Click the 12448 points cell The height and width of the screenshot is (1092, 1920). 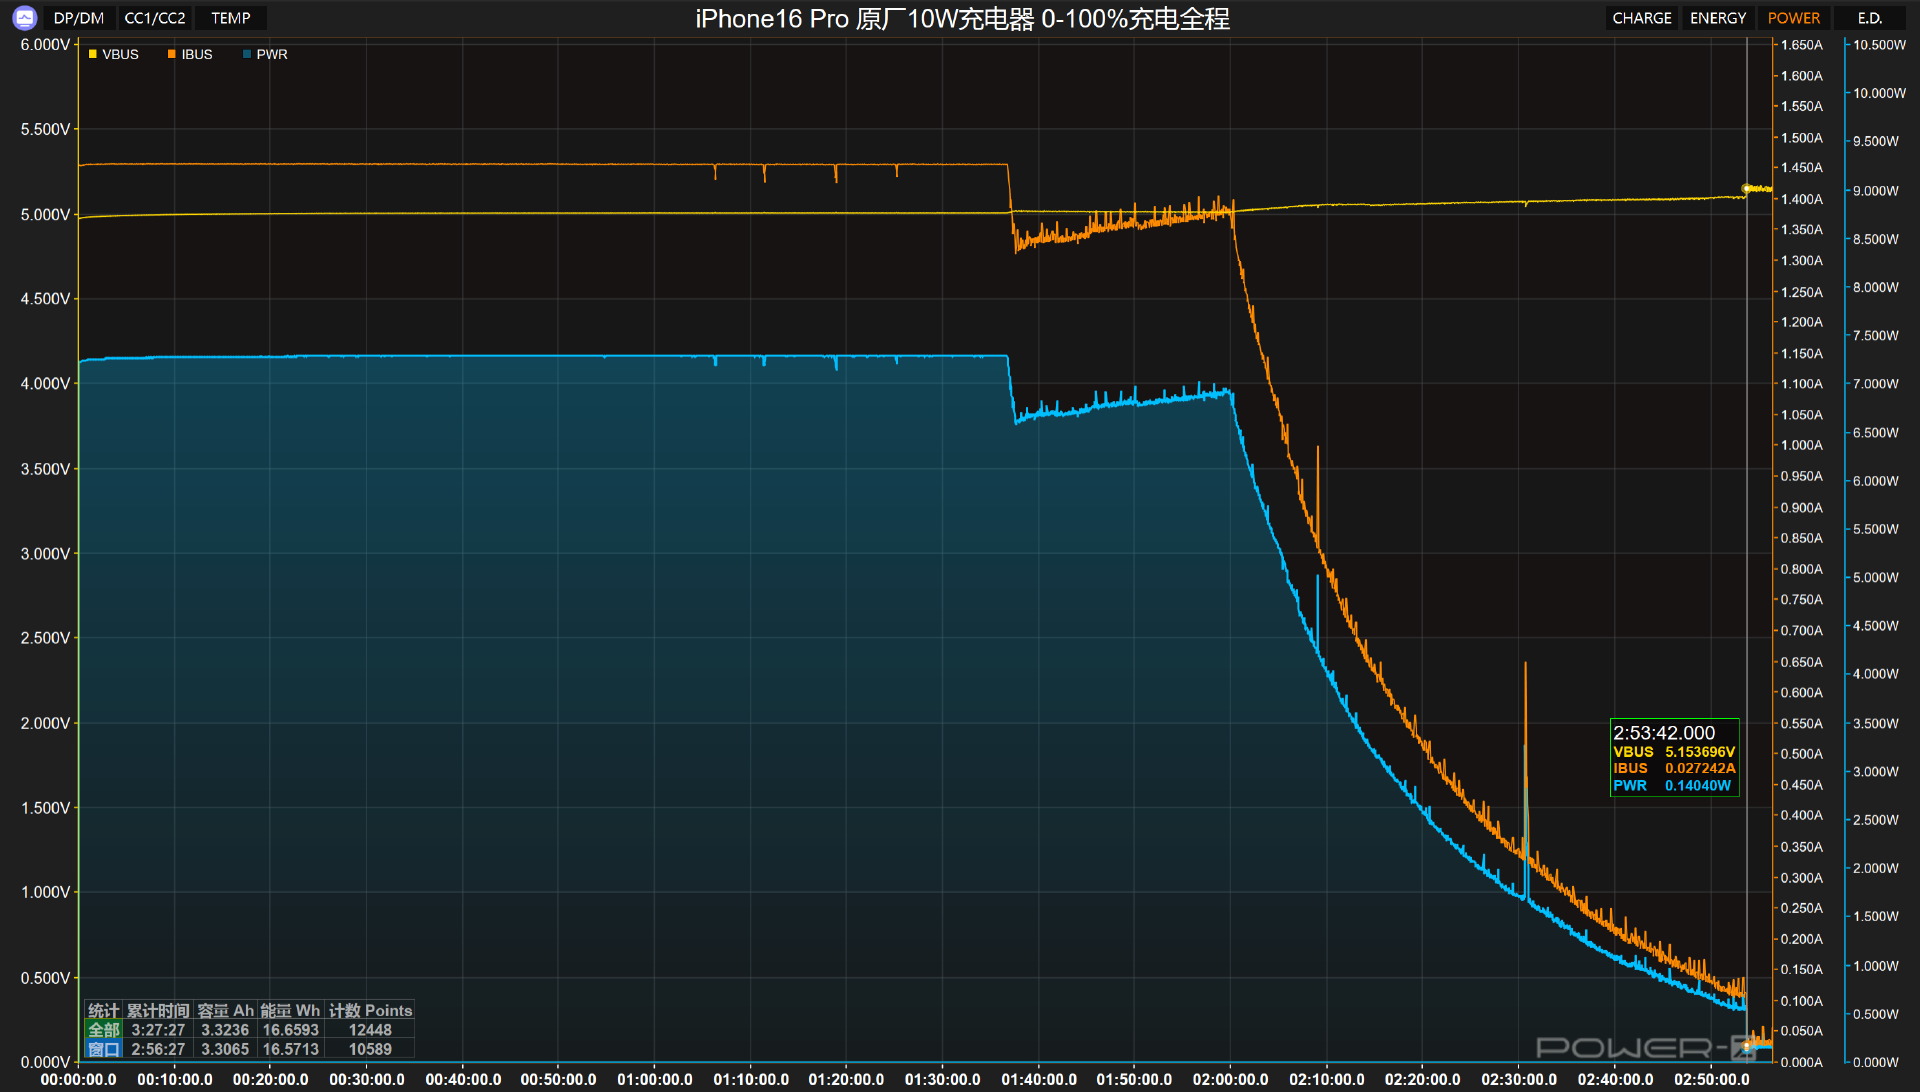click(x=370, y=1030)
